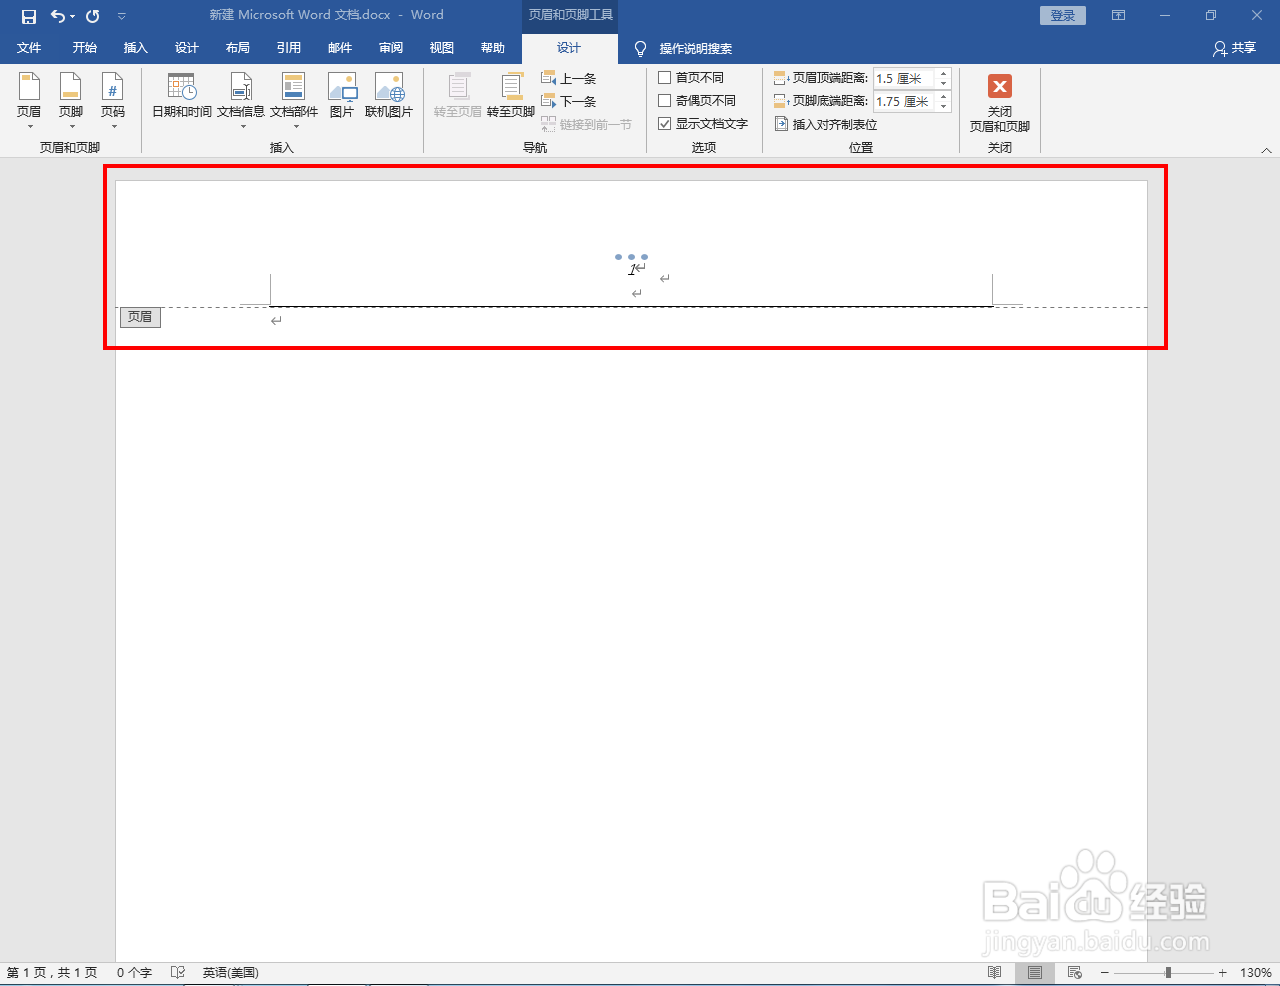
Task: Switch to the 插入 ribbon tab
Action: coord(135,47)
